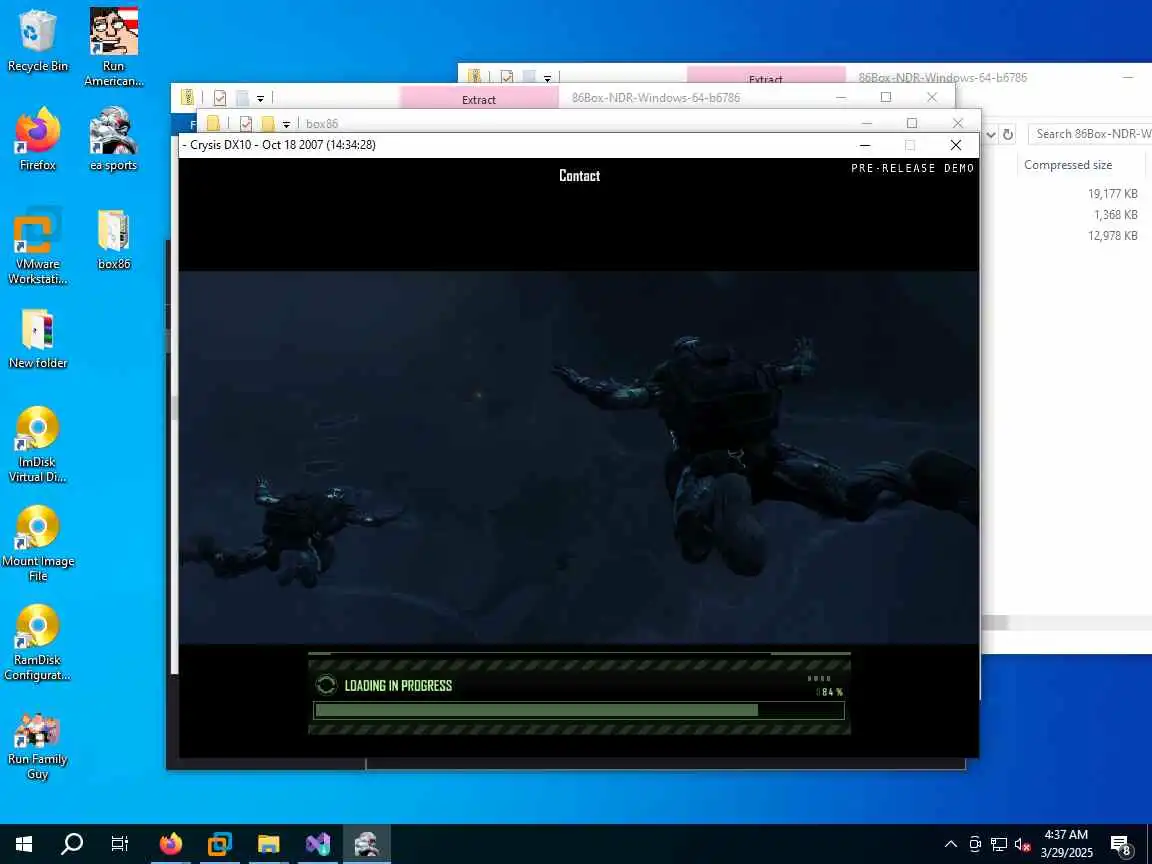
Task: Open the Action Center notifications
Action: (1120, 844)
